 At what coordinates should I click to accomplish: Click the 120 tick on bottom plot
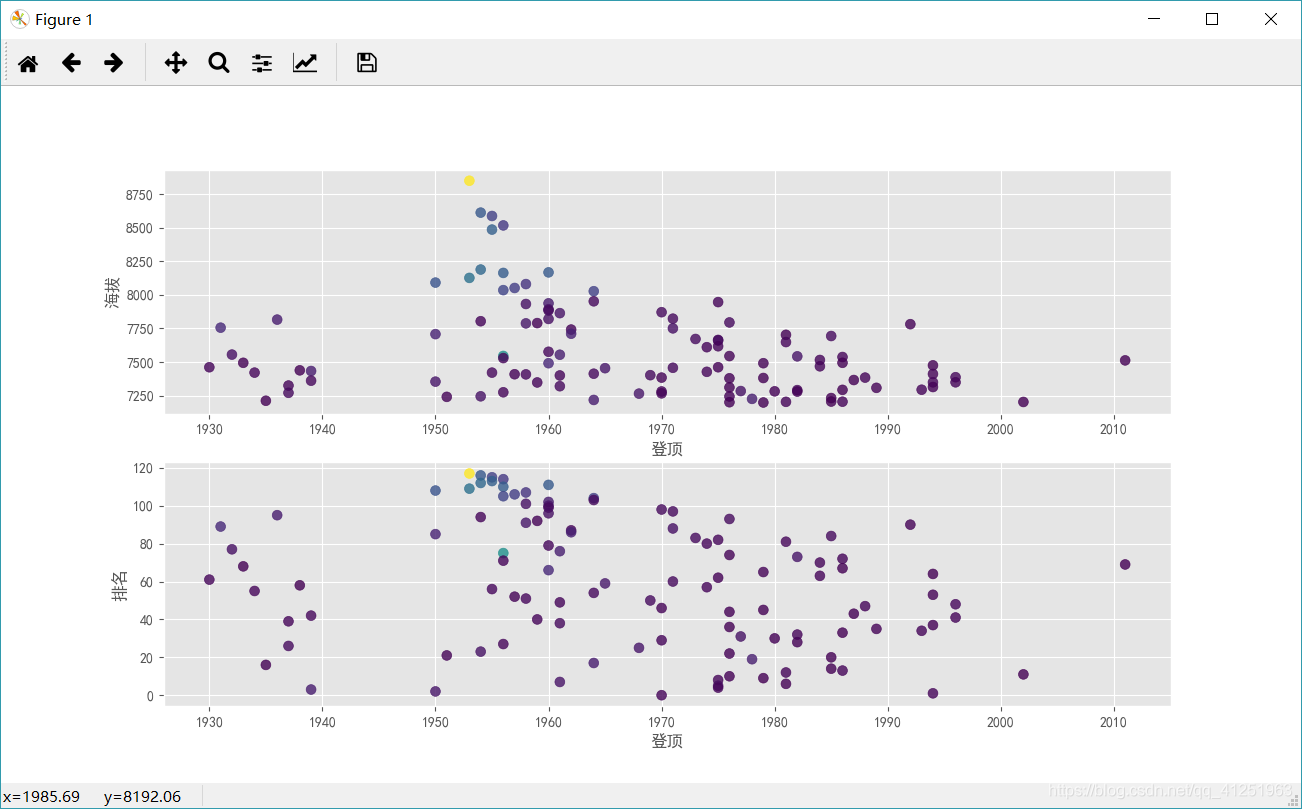coord(144,469)
